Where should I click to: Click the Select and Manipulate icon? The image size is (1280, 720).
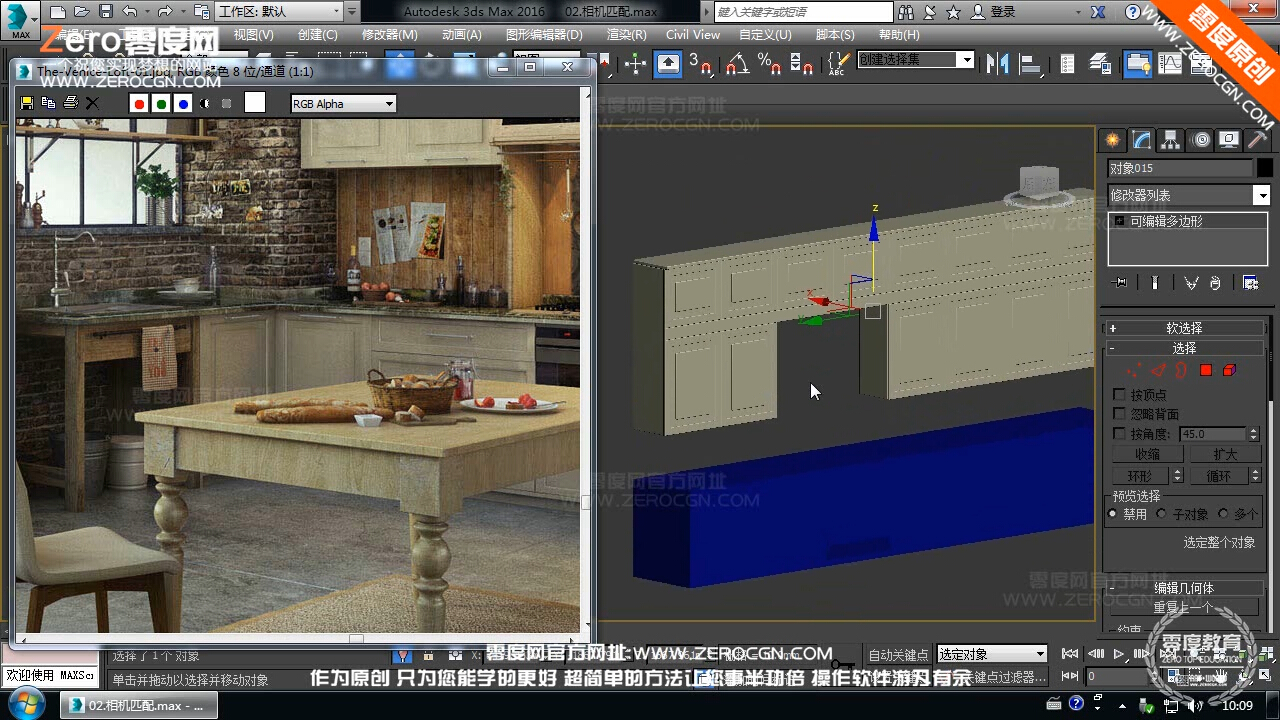pyautogui.click(x=636, y=64)
